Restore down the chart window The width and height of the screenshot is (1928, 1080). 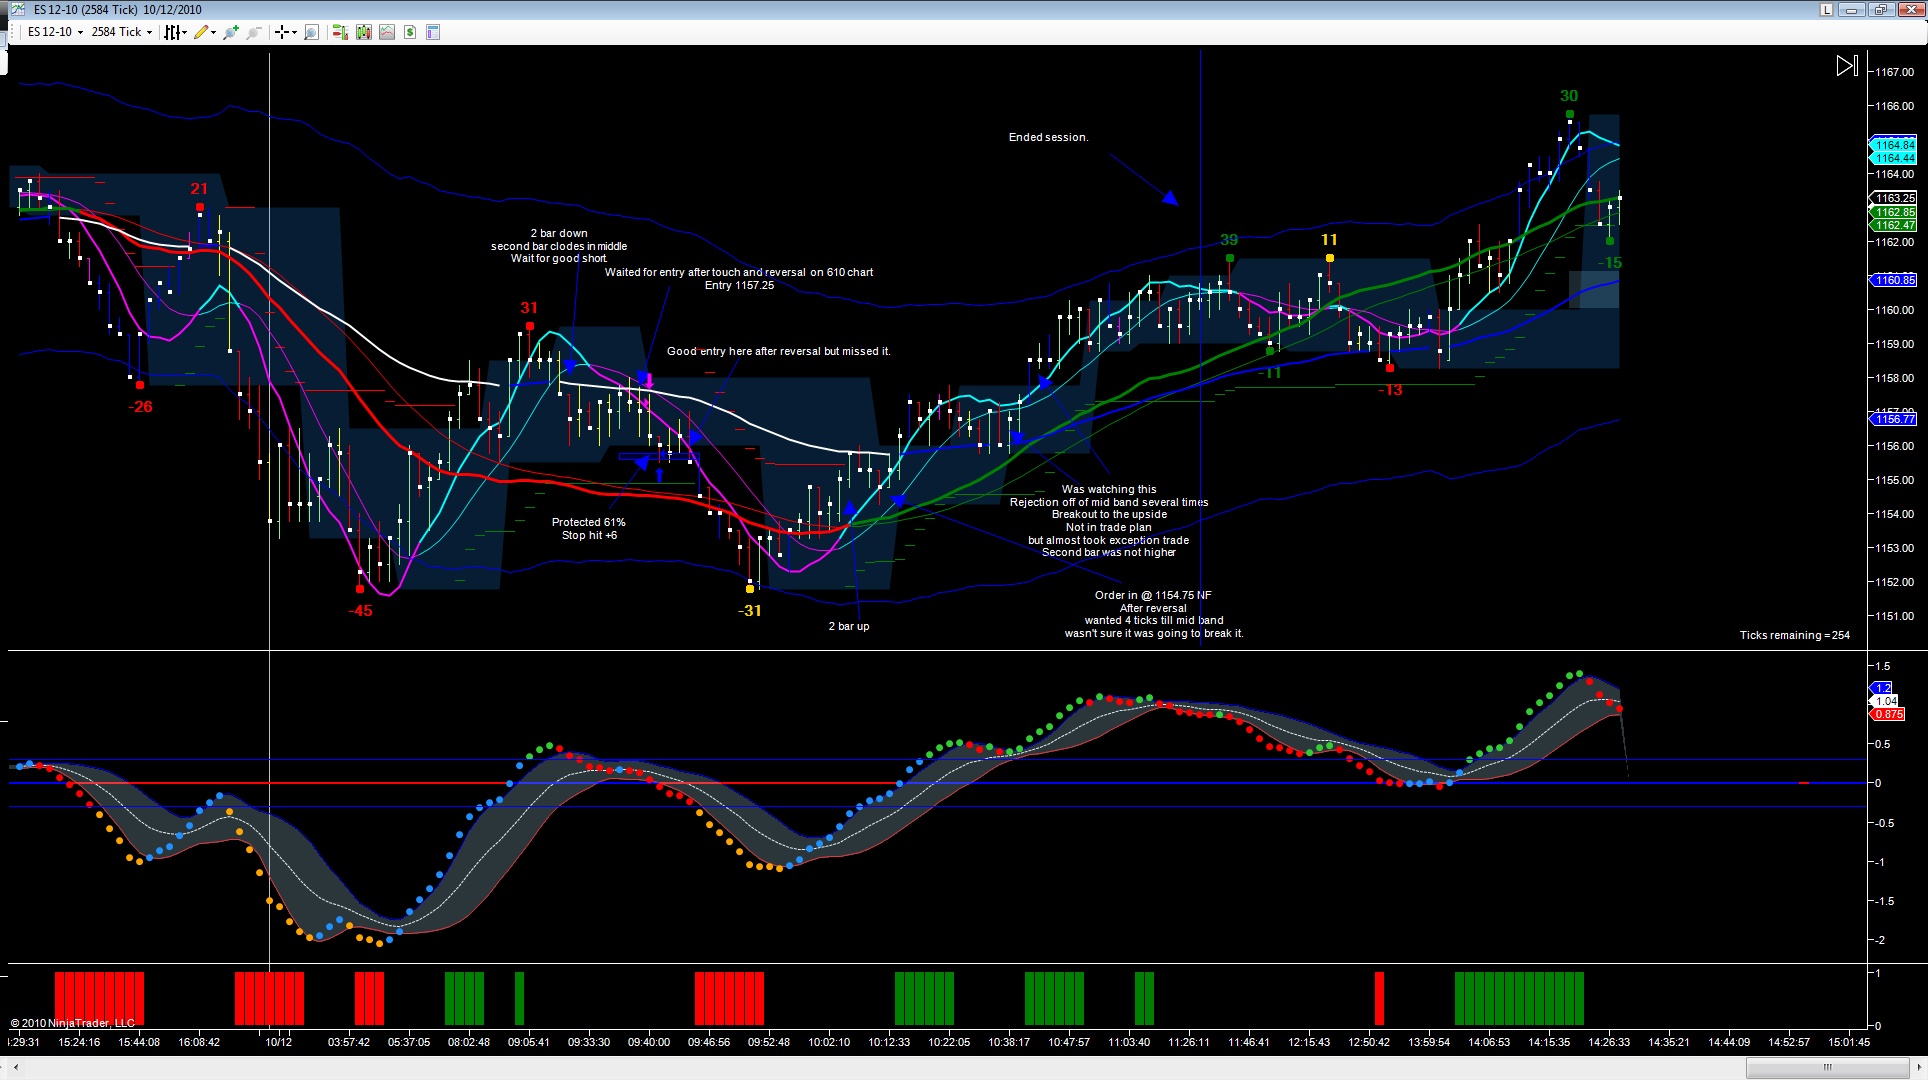(x=1880, y=10)
